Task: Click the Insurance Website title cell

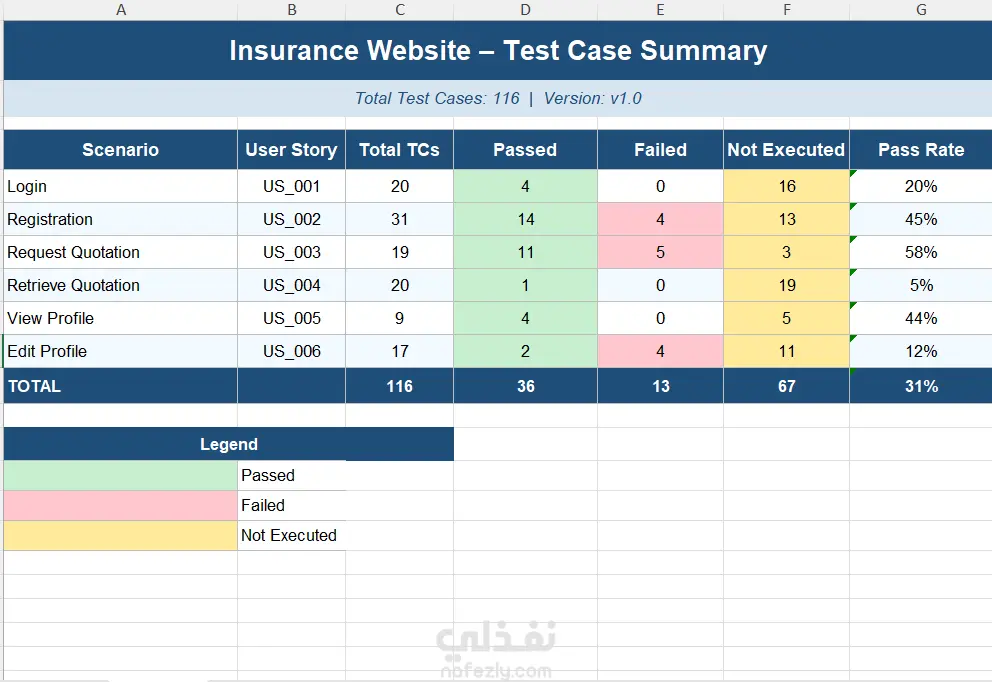Action: click(498, 51)
